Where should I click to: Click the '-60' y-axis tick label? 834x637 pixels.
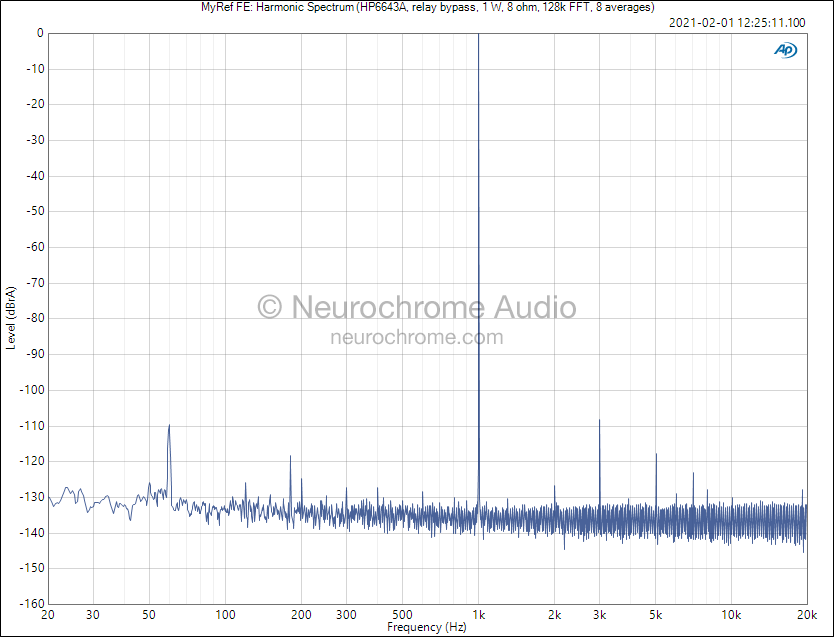pos(36,247)
